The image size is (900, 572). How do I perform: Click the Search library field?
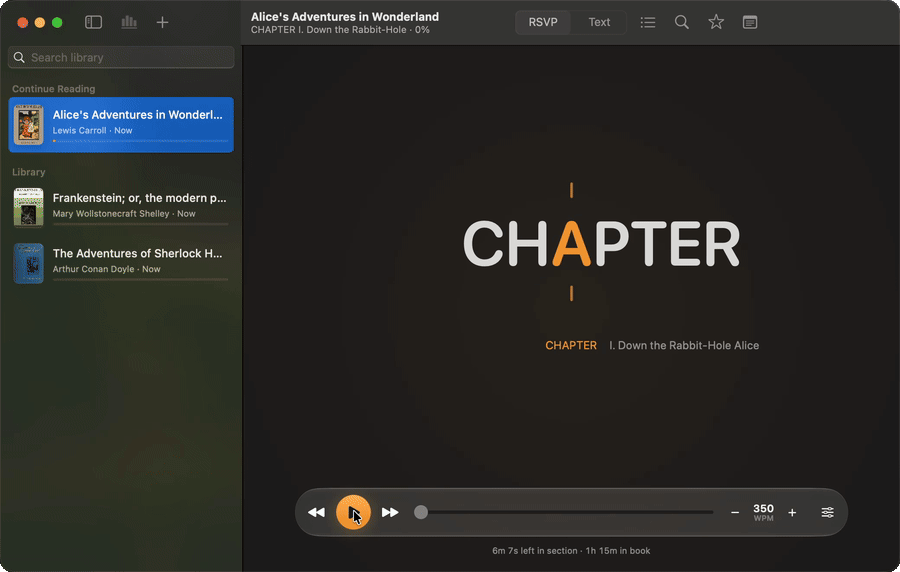[x=121, y=57]
